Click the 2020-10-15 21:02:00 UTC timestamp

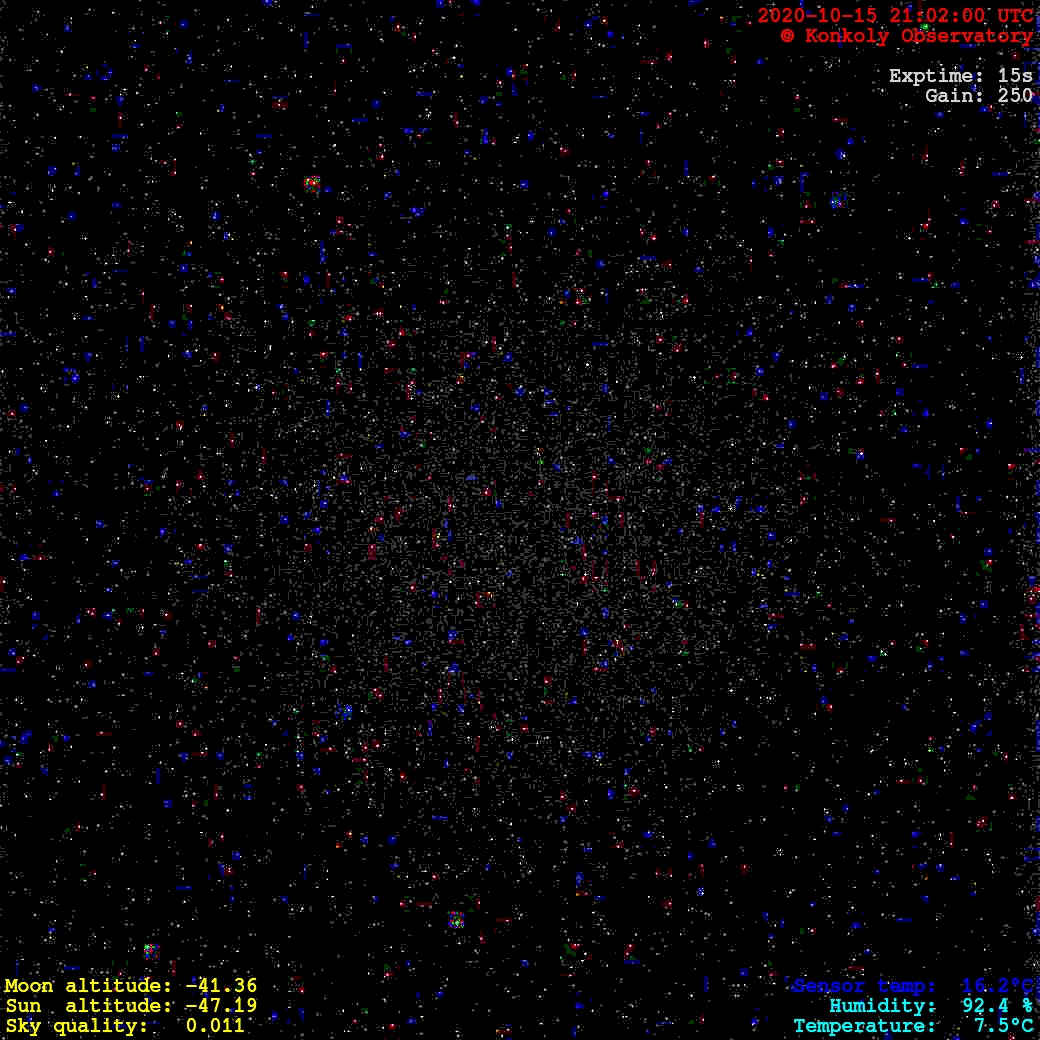click(x=895, y=15)
